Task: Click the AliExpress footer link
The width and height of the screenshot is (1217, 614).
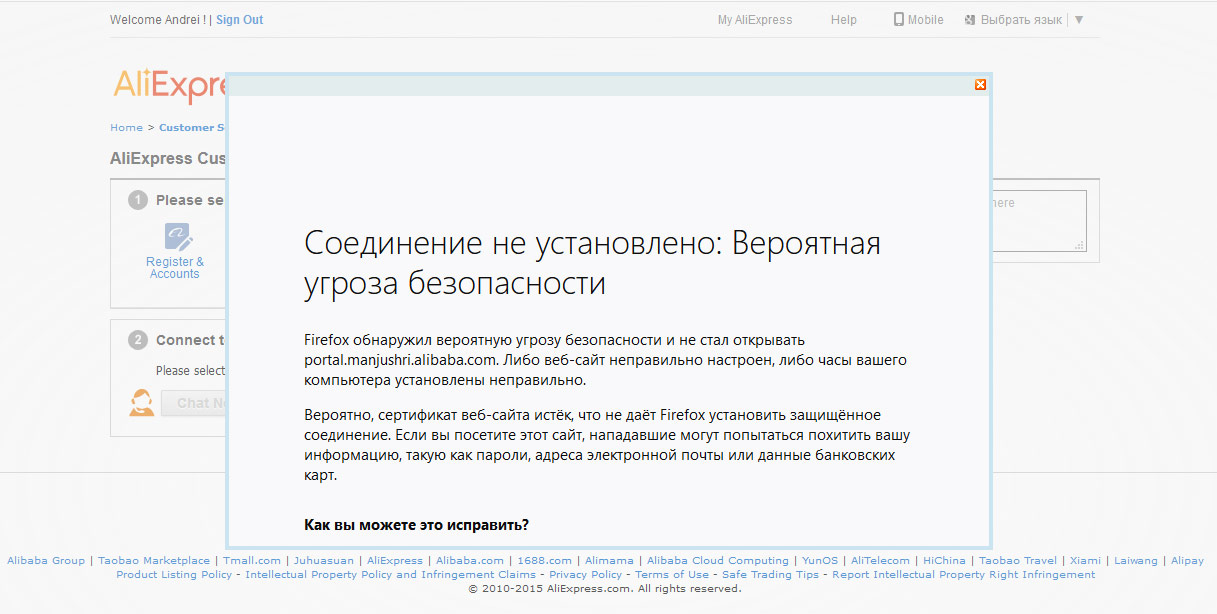Action: click(395, 561)
